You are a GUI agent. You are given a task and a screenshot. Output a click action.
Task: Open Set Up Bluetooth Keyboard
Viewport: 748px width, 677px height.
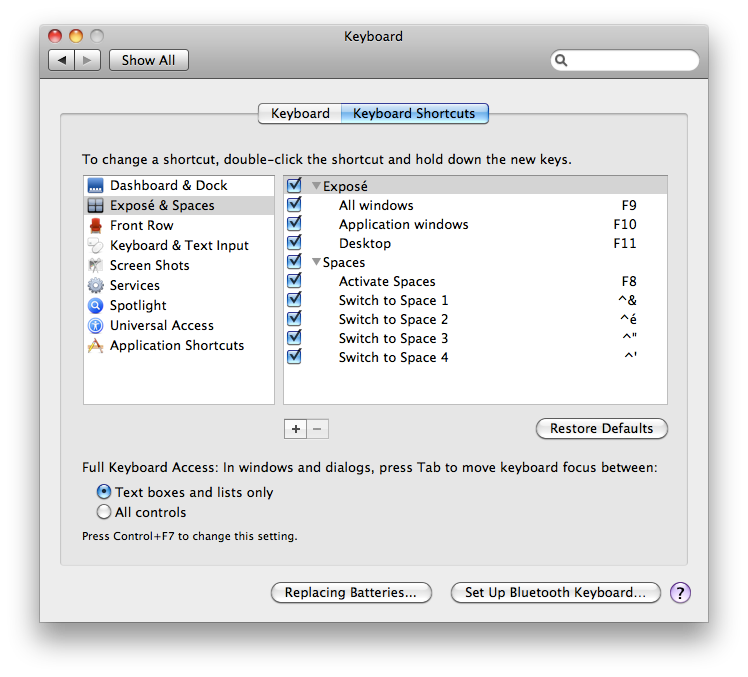pyautogui.click(x=555, y=593)
